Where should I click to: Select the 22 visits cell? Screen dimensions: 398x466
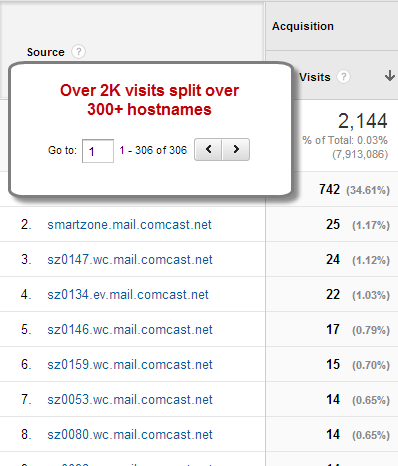tap(333, 295)
